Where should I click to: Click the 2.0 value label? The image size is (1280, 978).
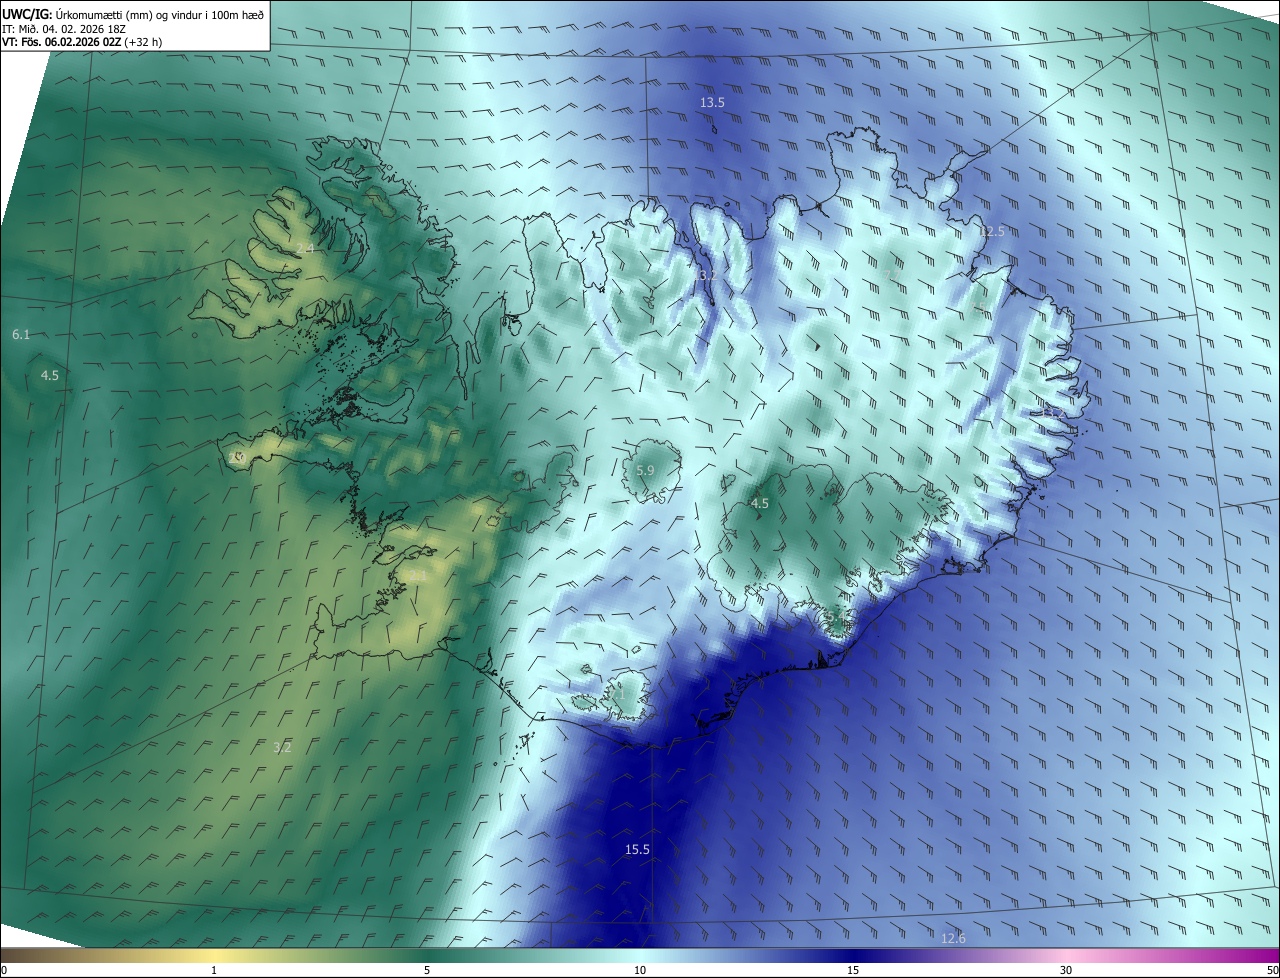tap(237, 457)
